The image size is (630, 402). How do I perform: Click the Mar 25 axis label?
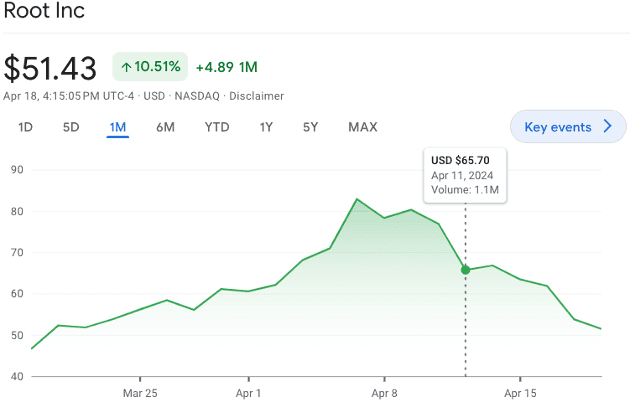coord(140,393)
